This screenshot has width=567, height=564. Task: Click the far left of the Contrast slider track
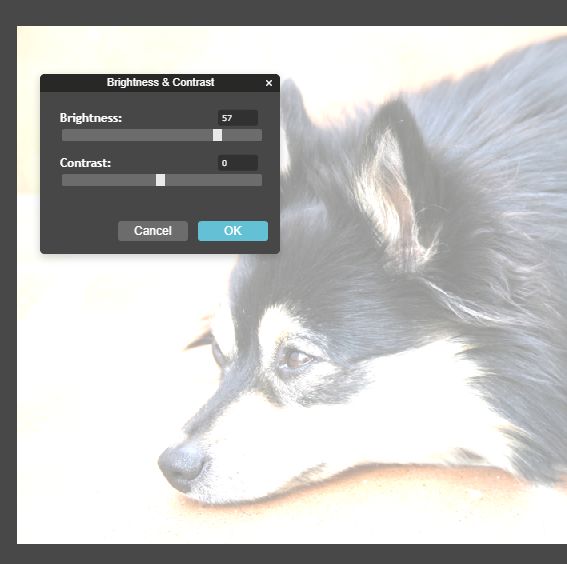pos(65,180)
